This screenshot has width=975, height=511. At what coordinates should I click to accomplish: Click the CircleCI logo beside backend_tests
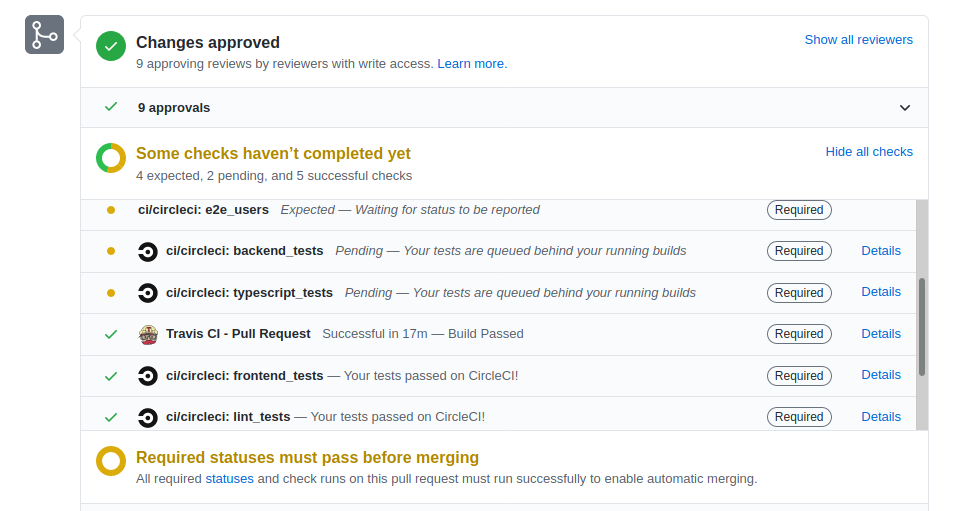click(x=148, y=251)
